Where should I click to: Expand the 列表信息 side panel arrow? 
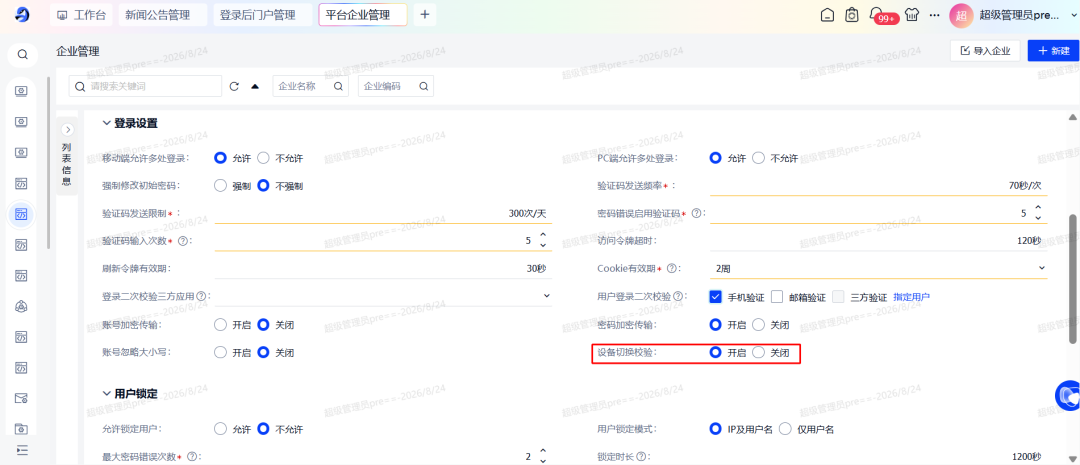tap(68, 130)
